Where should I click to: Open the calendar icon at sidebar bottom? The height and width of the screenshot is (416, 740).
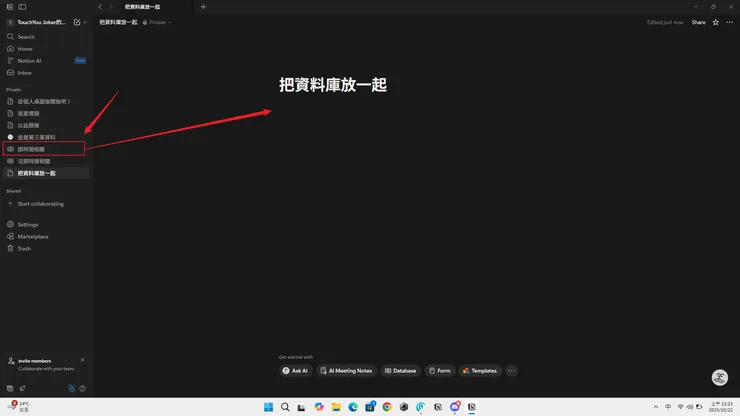10,388
